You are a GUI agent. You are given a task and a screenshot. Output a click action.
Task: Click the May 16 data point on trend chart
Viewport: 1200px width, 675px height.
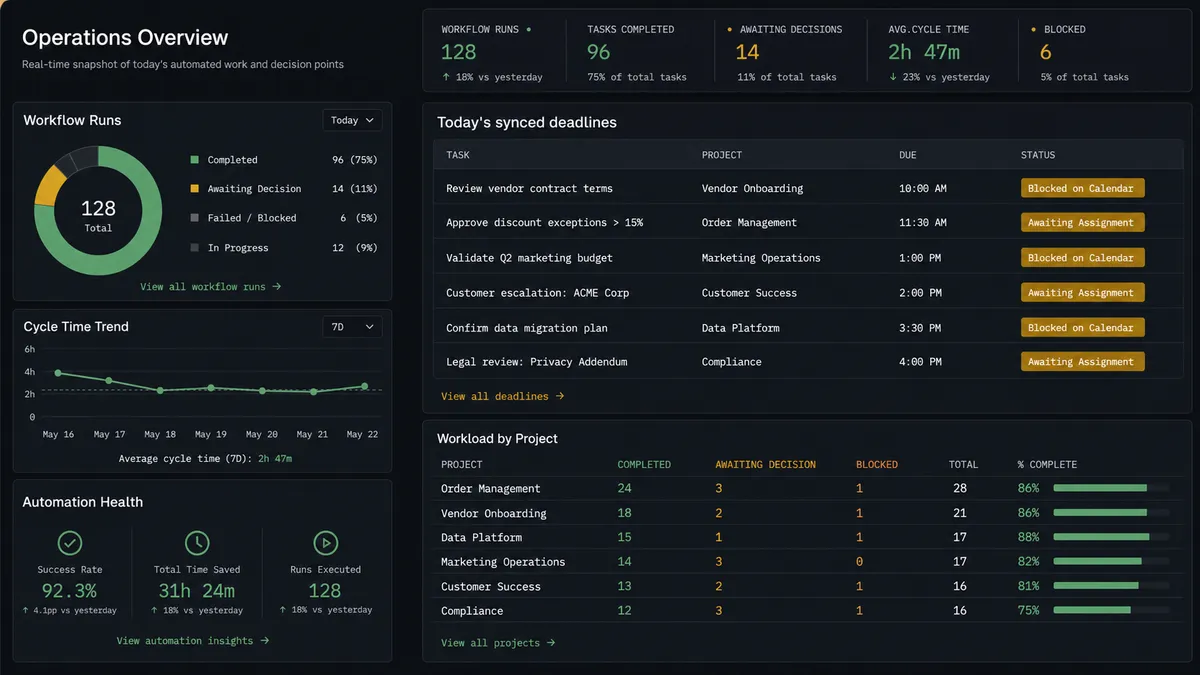(58, 373)
